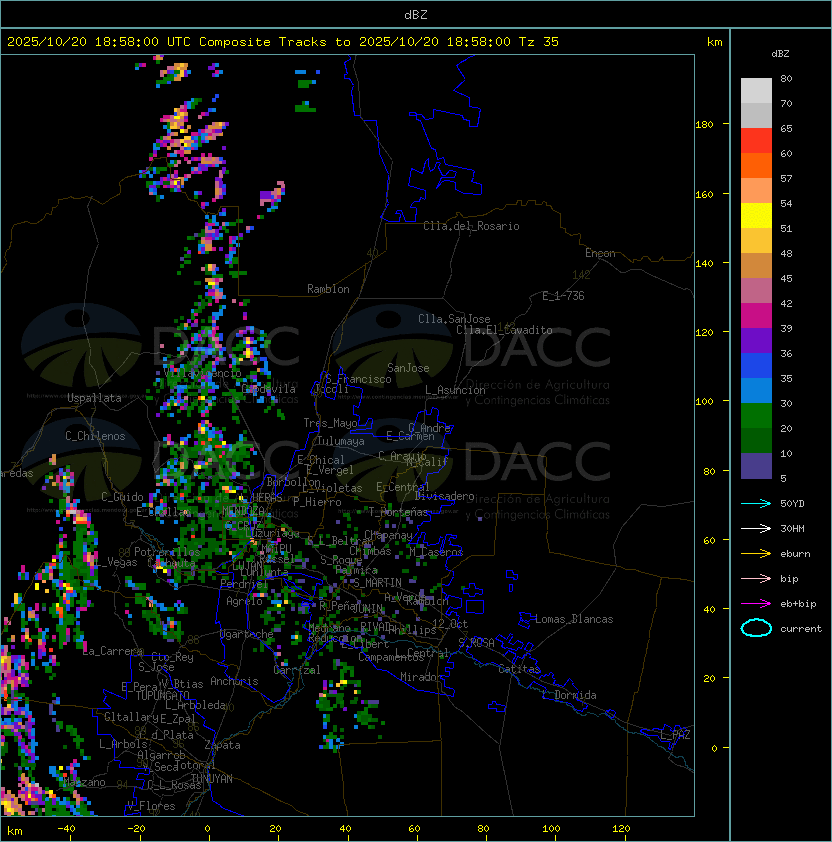Select the red 60–65 dBZ swatch
Screen dimensions: 832x842
(x=756, y=141)
